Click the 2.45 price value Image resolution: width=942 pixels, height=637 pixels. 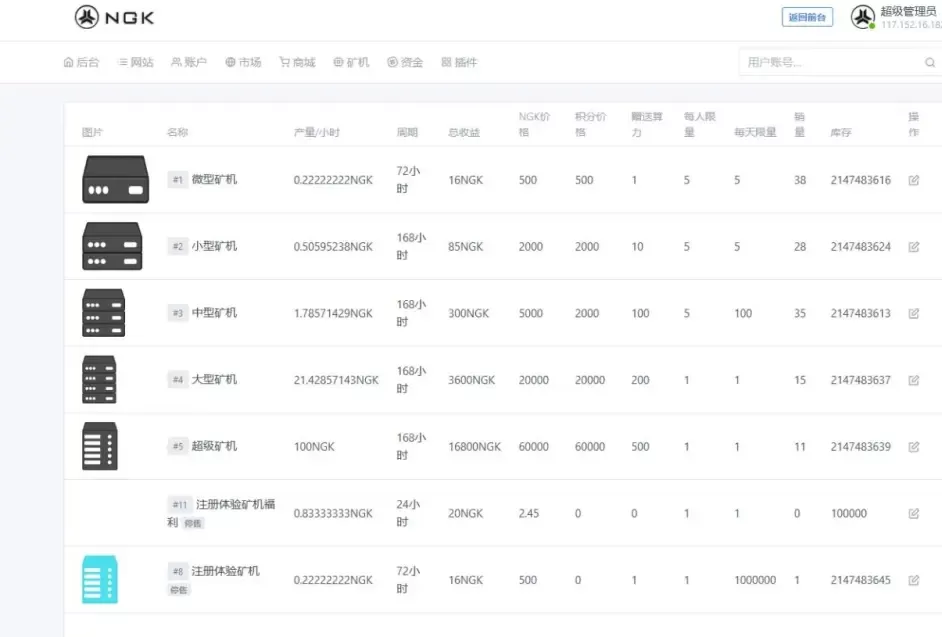(529, 513)
